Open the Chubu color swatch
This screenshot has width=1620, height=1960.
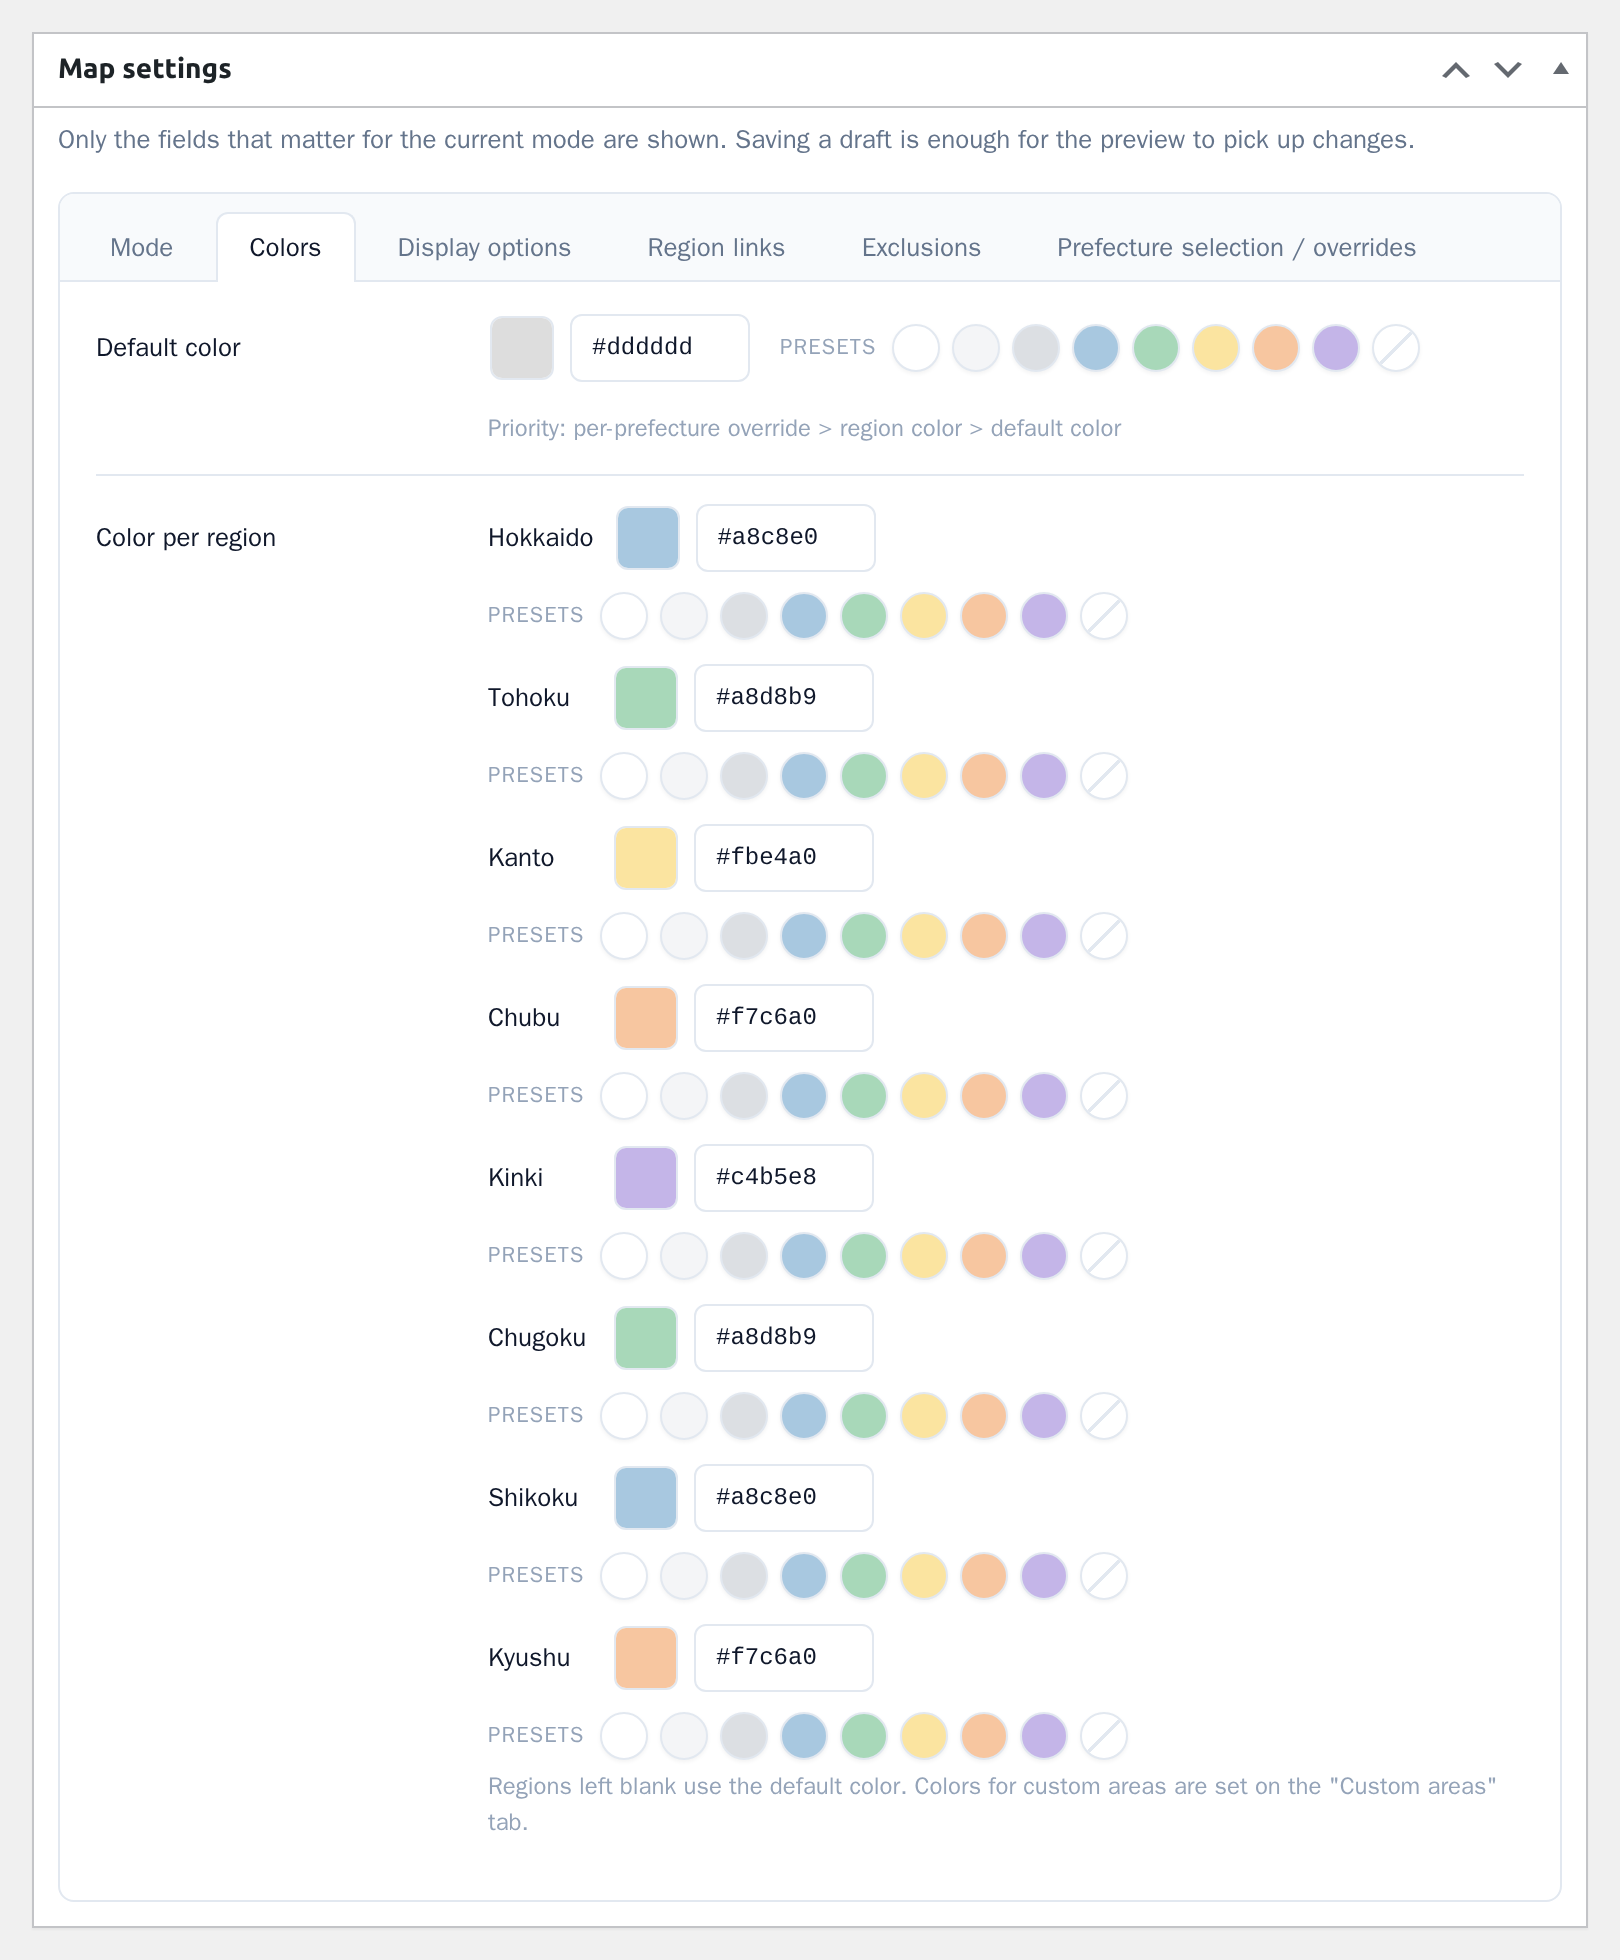pyautogui.click(x=646, y=1018)
